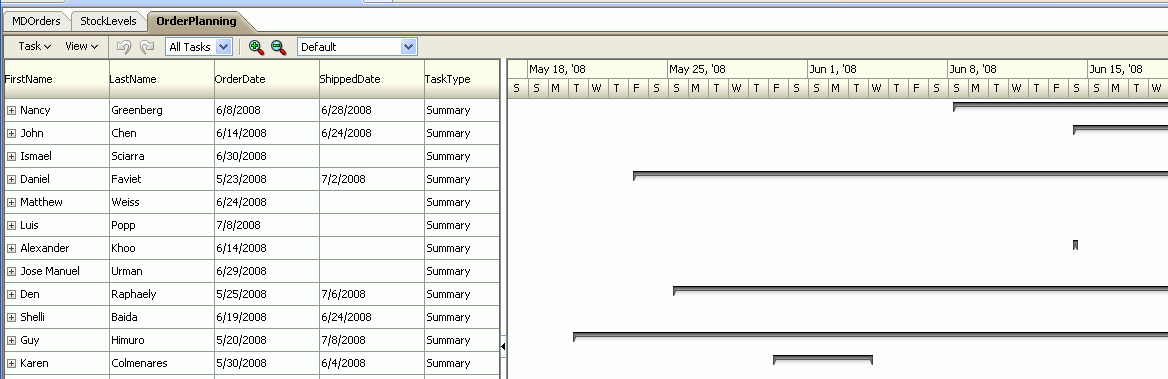Select the Jun 1, '08 week header

pos(877,69)
